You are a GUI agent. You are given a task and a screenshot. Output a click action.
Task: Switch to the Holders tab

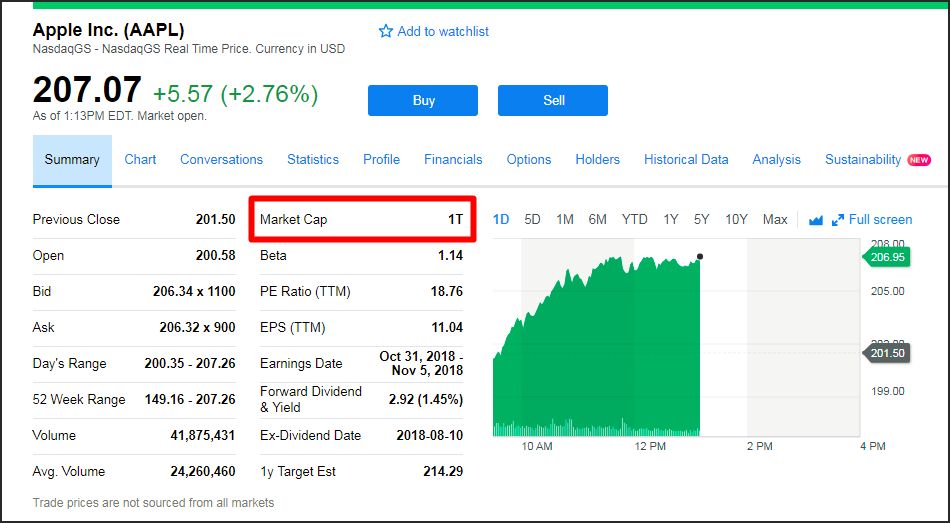[597, 159]
